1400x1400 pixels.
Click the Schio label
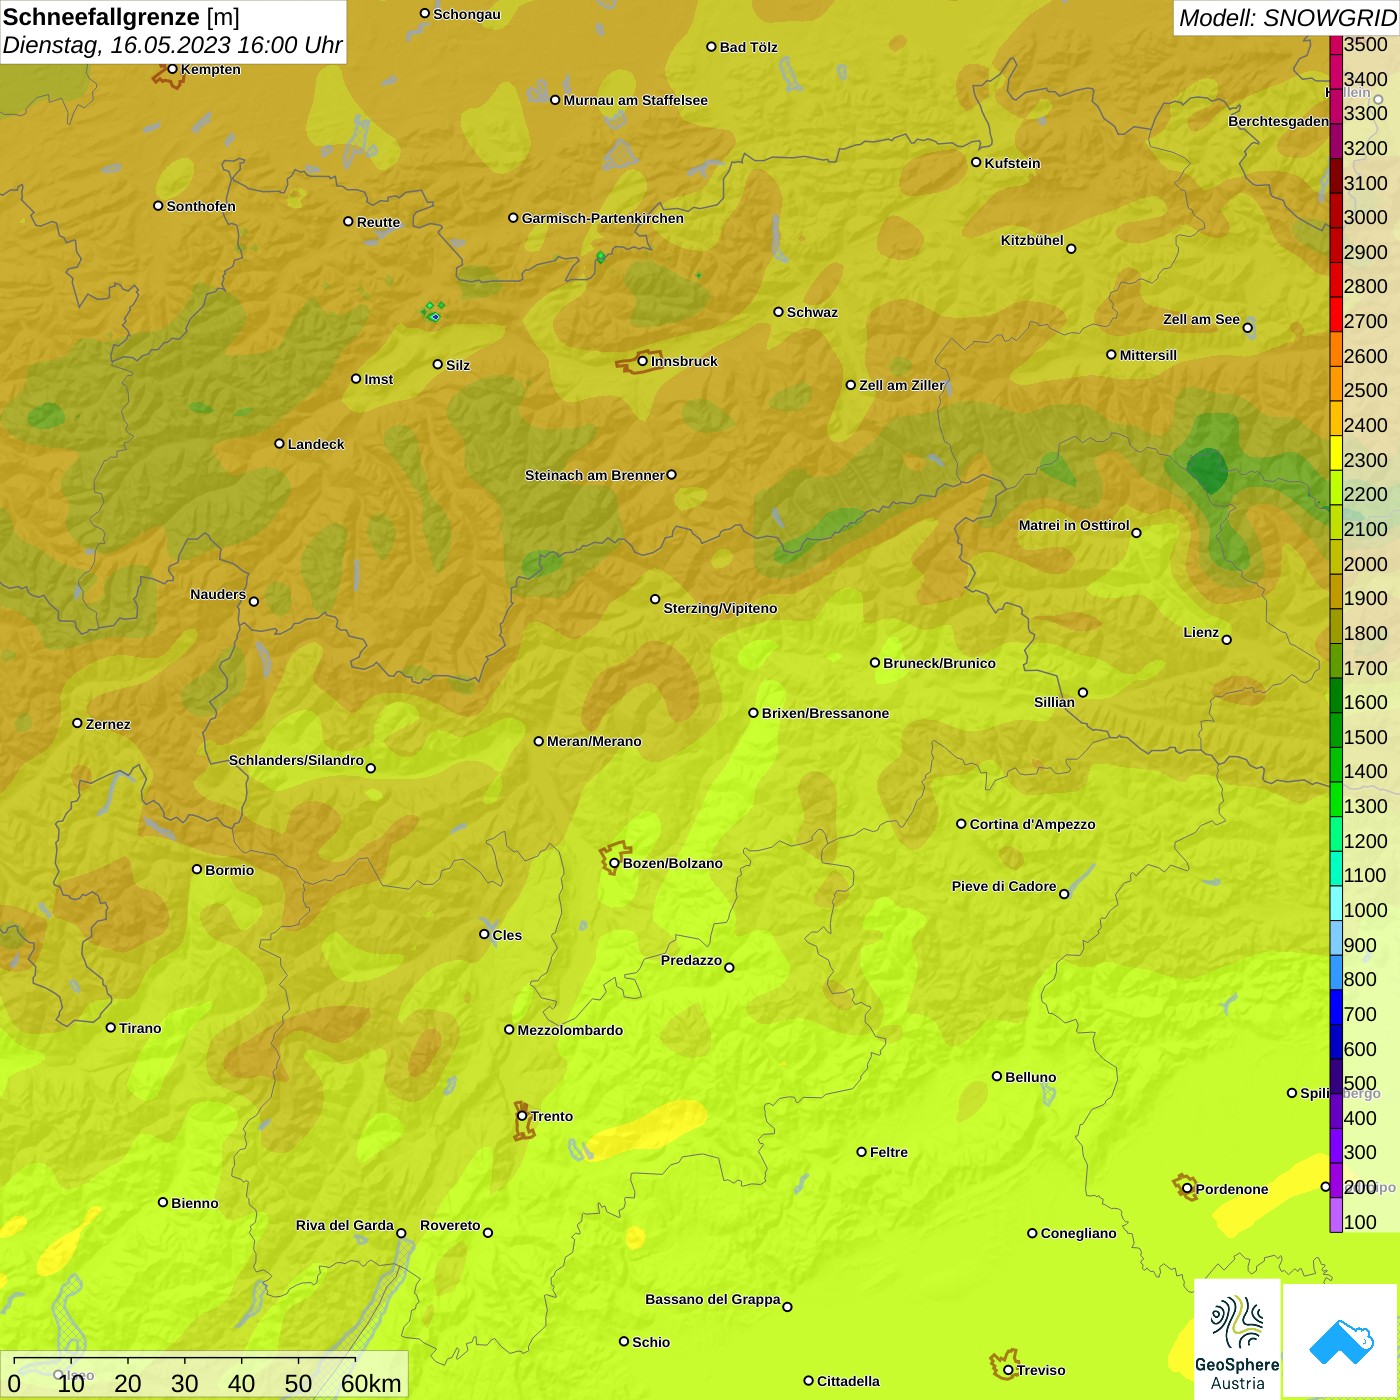[x=651, y=1342]
